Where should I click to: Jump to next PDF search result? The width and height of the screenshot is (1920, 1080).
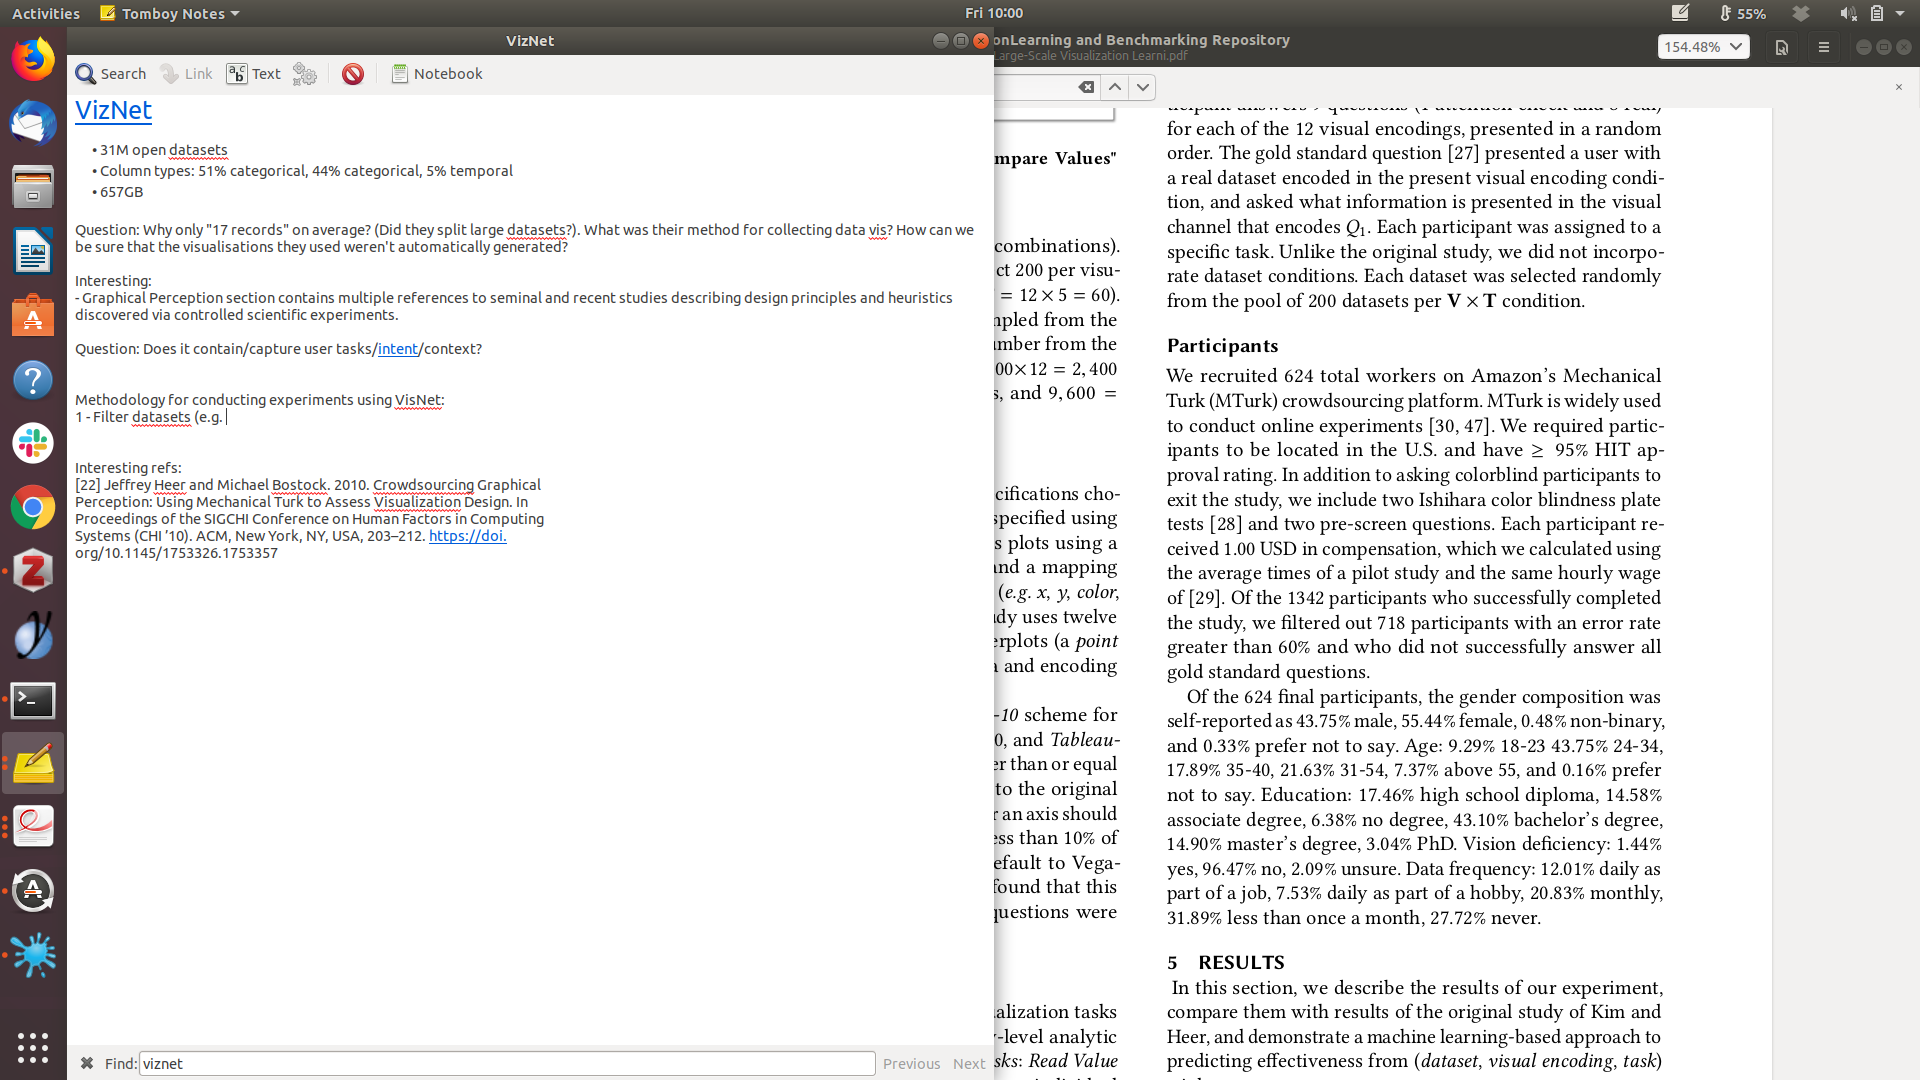pos(1143,87)
